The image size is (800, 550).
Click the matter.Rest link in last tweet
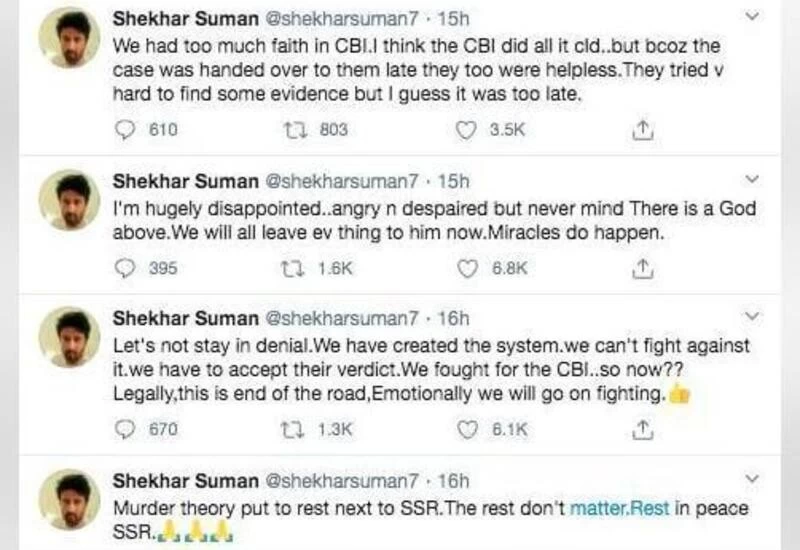point(619,507)
